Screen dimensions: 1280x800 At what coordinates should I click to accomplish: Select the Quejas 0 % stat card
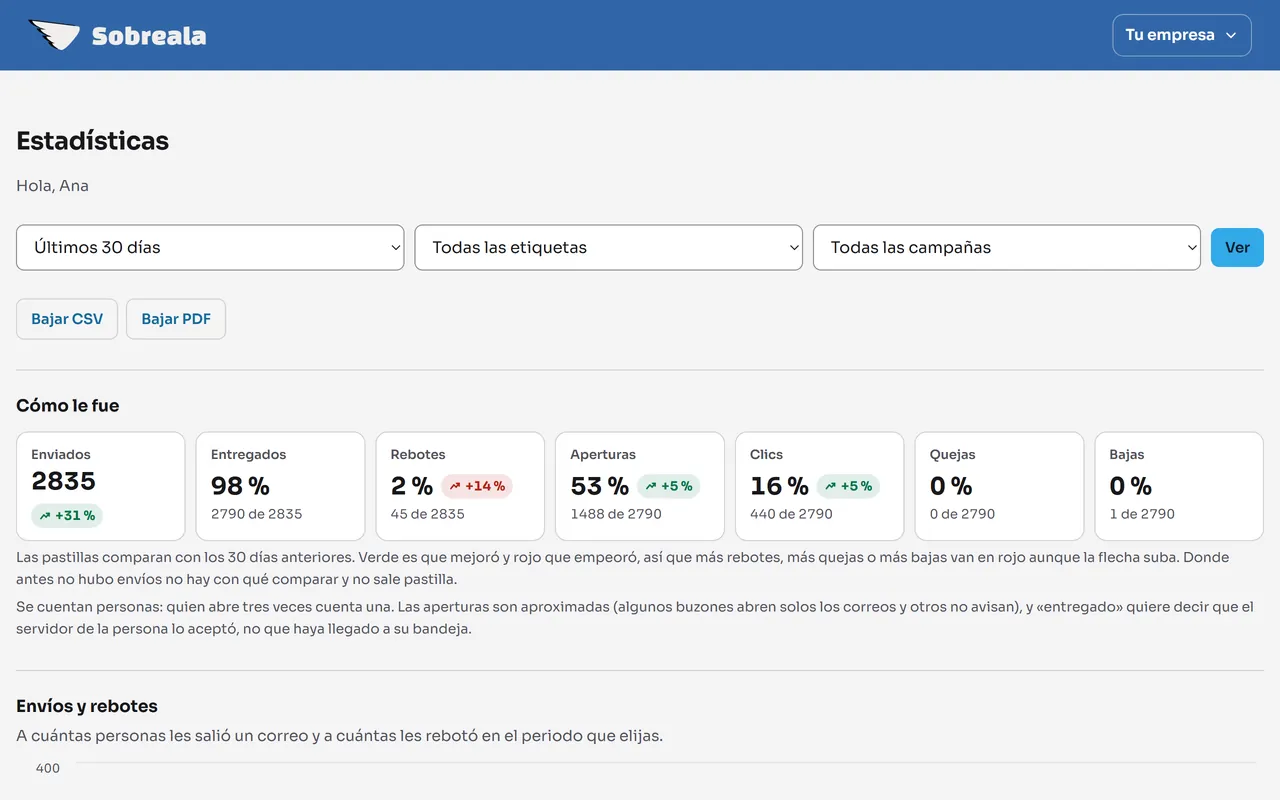tap(999, 486)
